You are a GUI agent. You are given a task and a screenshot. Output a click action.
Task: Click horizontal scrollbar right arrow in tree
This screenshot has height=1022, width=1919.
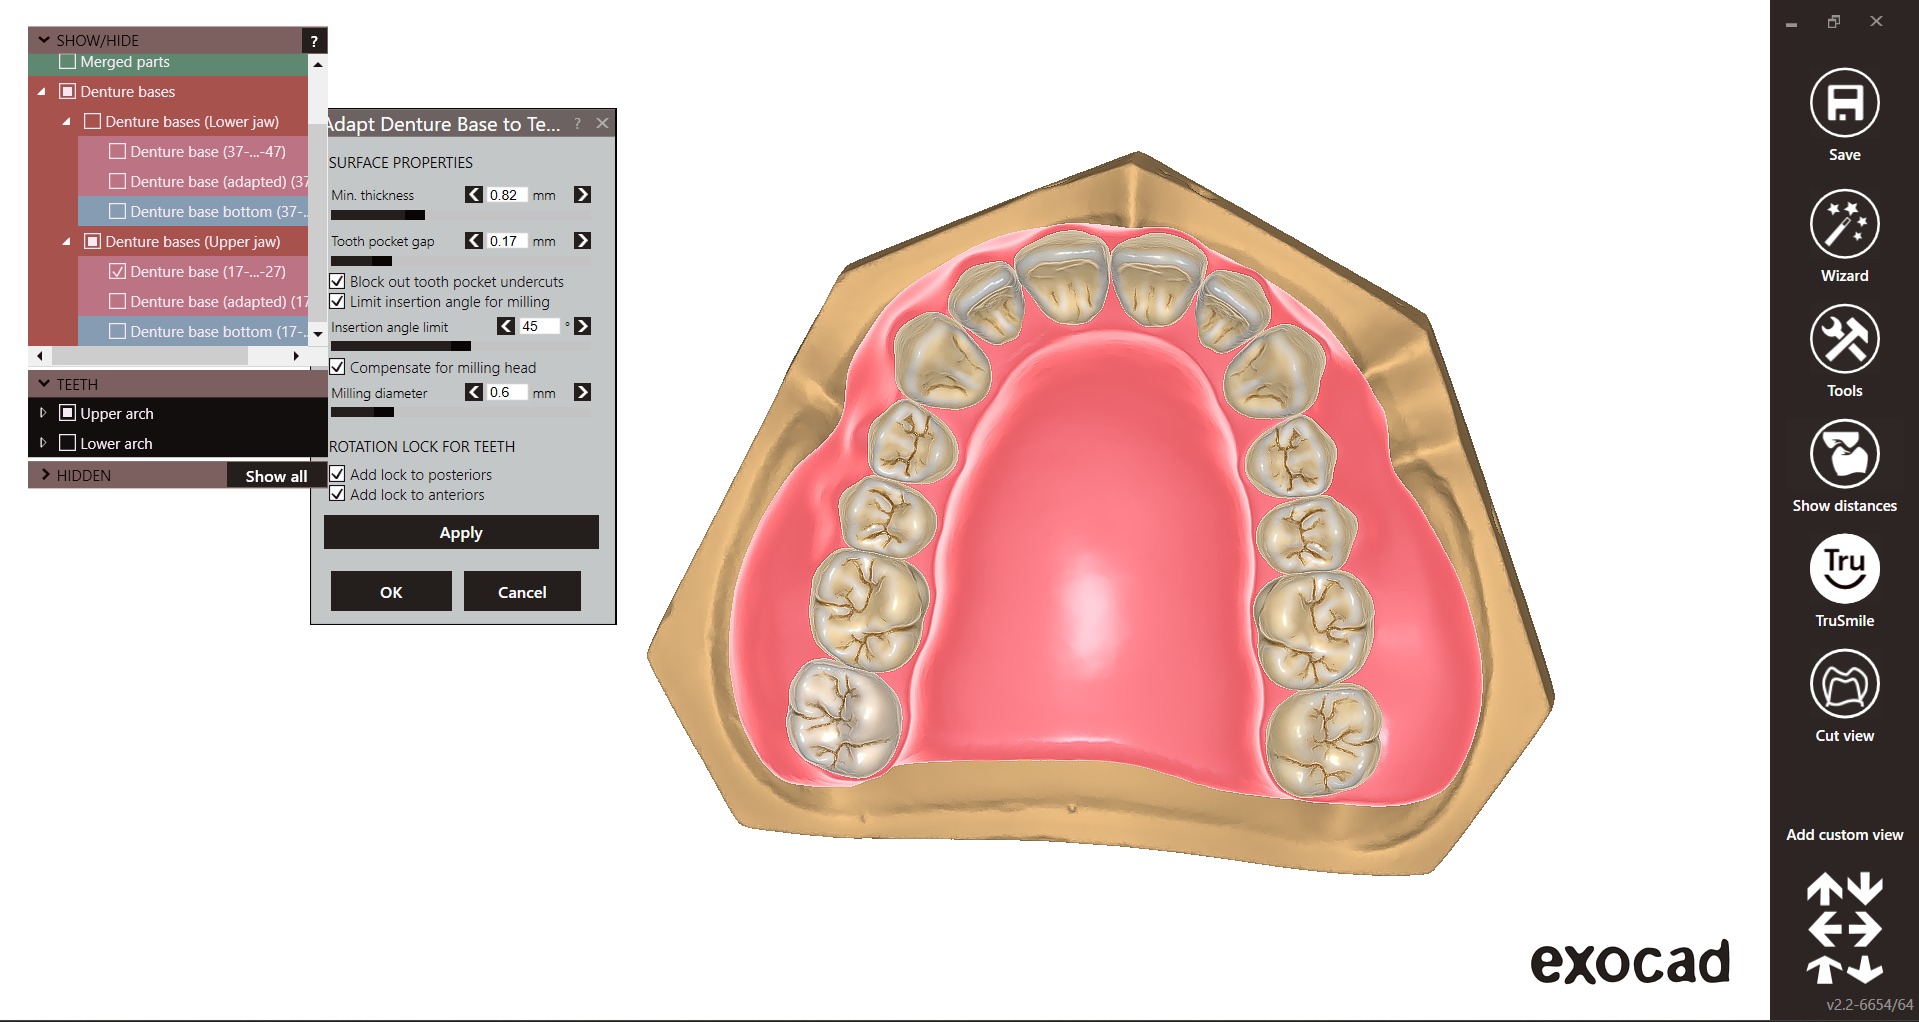(296, 356)
